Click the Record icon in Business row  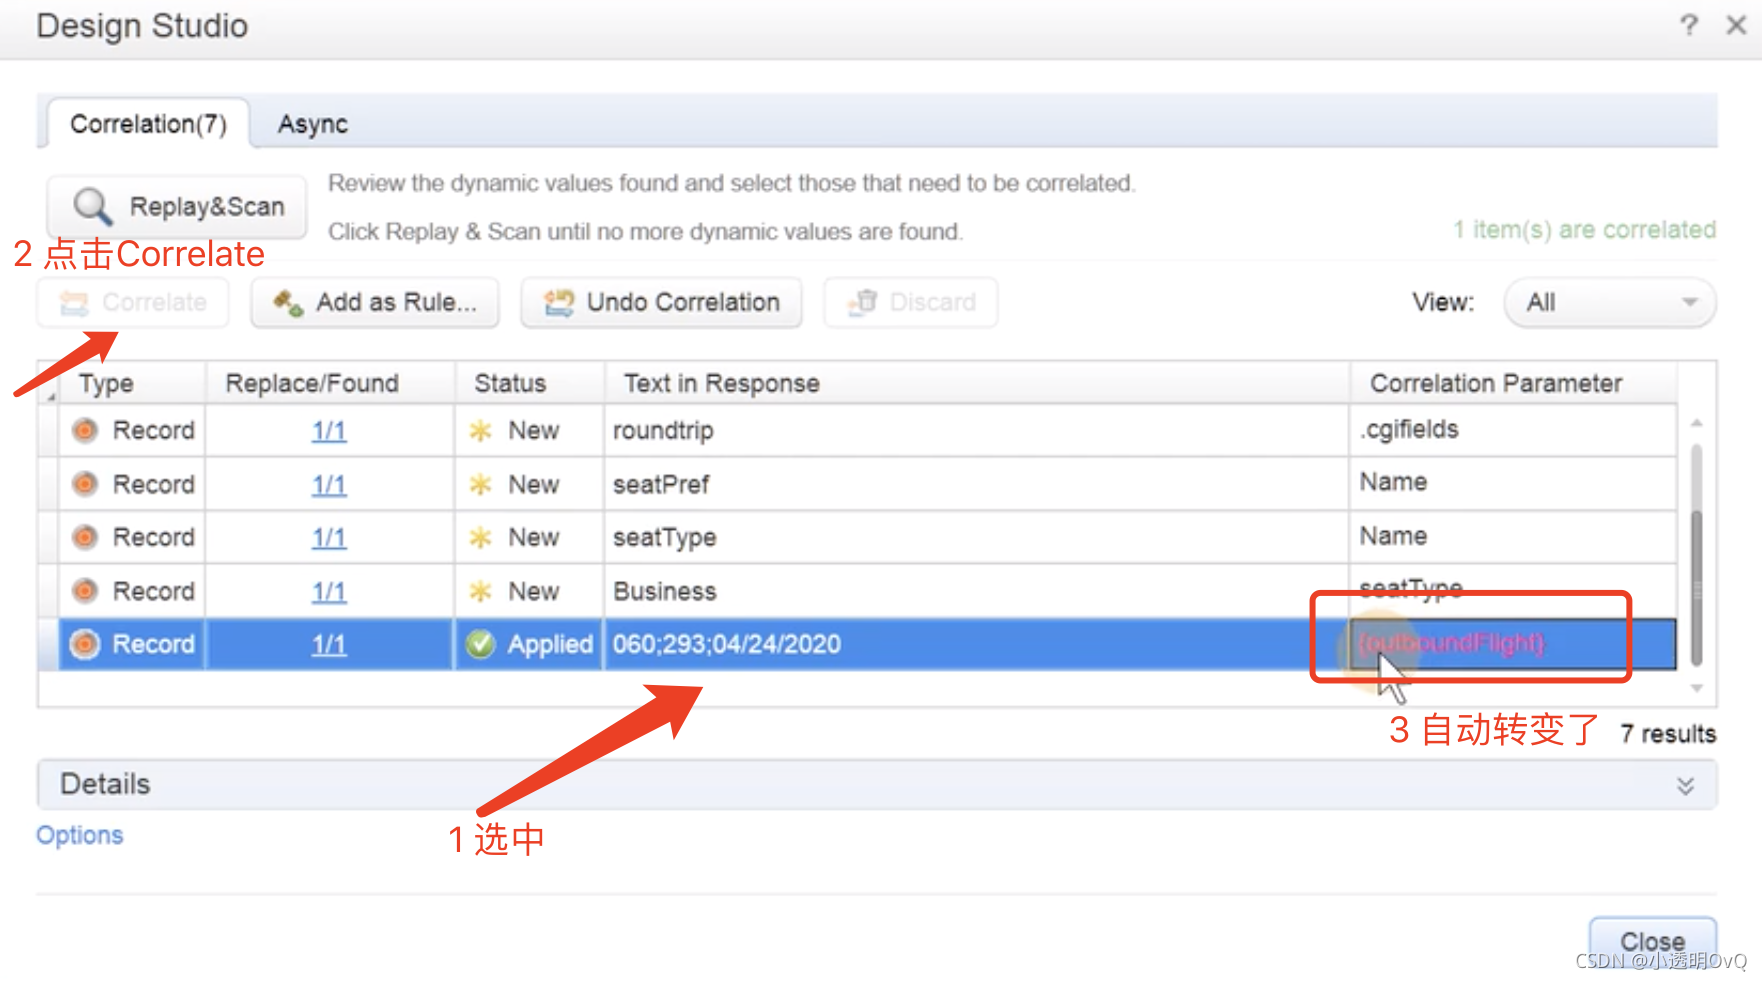pos(85,591)
